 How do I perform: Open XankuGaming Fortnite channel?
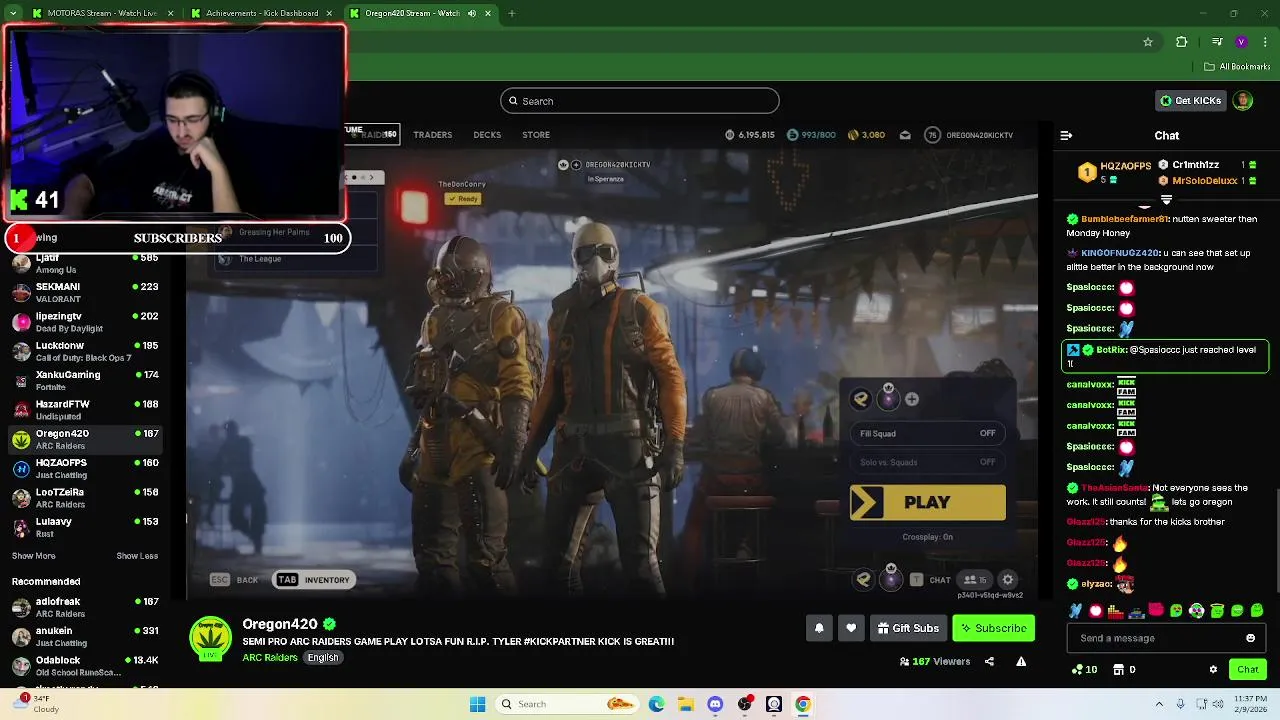click(x=85, y=380)
